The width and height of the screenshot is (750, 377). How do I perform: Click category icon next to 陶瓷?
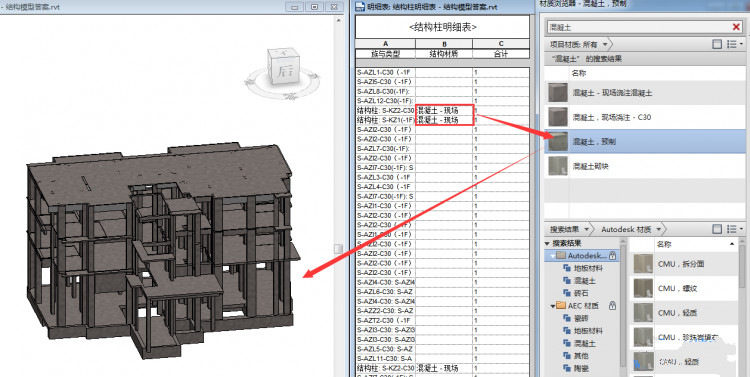[x=567, y=368]
